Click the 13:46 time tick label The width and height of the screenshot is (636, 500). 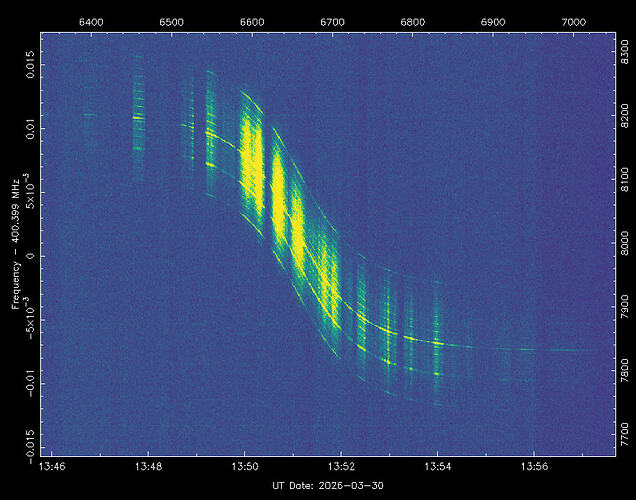52,466
